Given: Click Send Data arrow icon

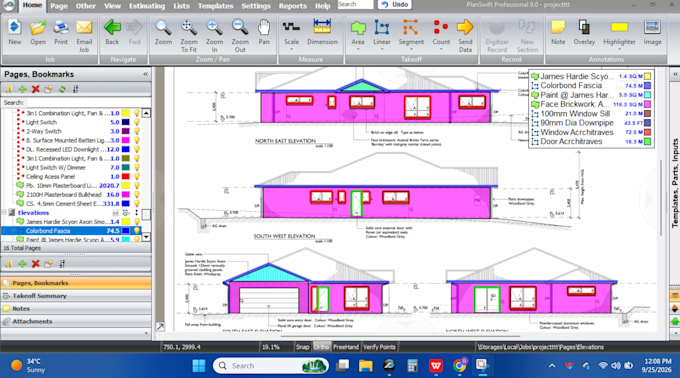Looking at the screenshot, I should [465, 36].
